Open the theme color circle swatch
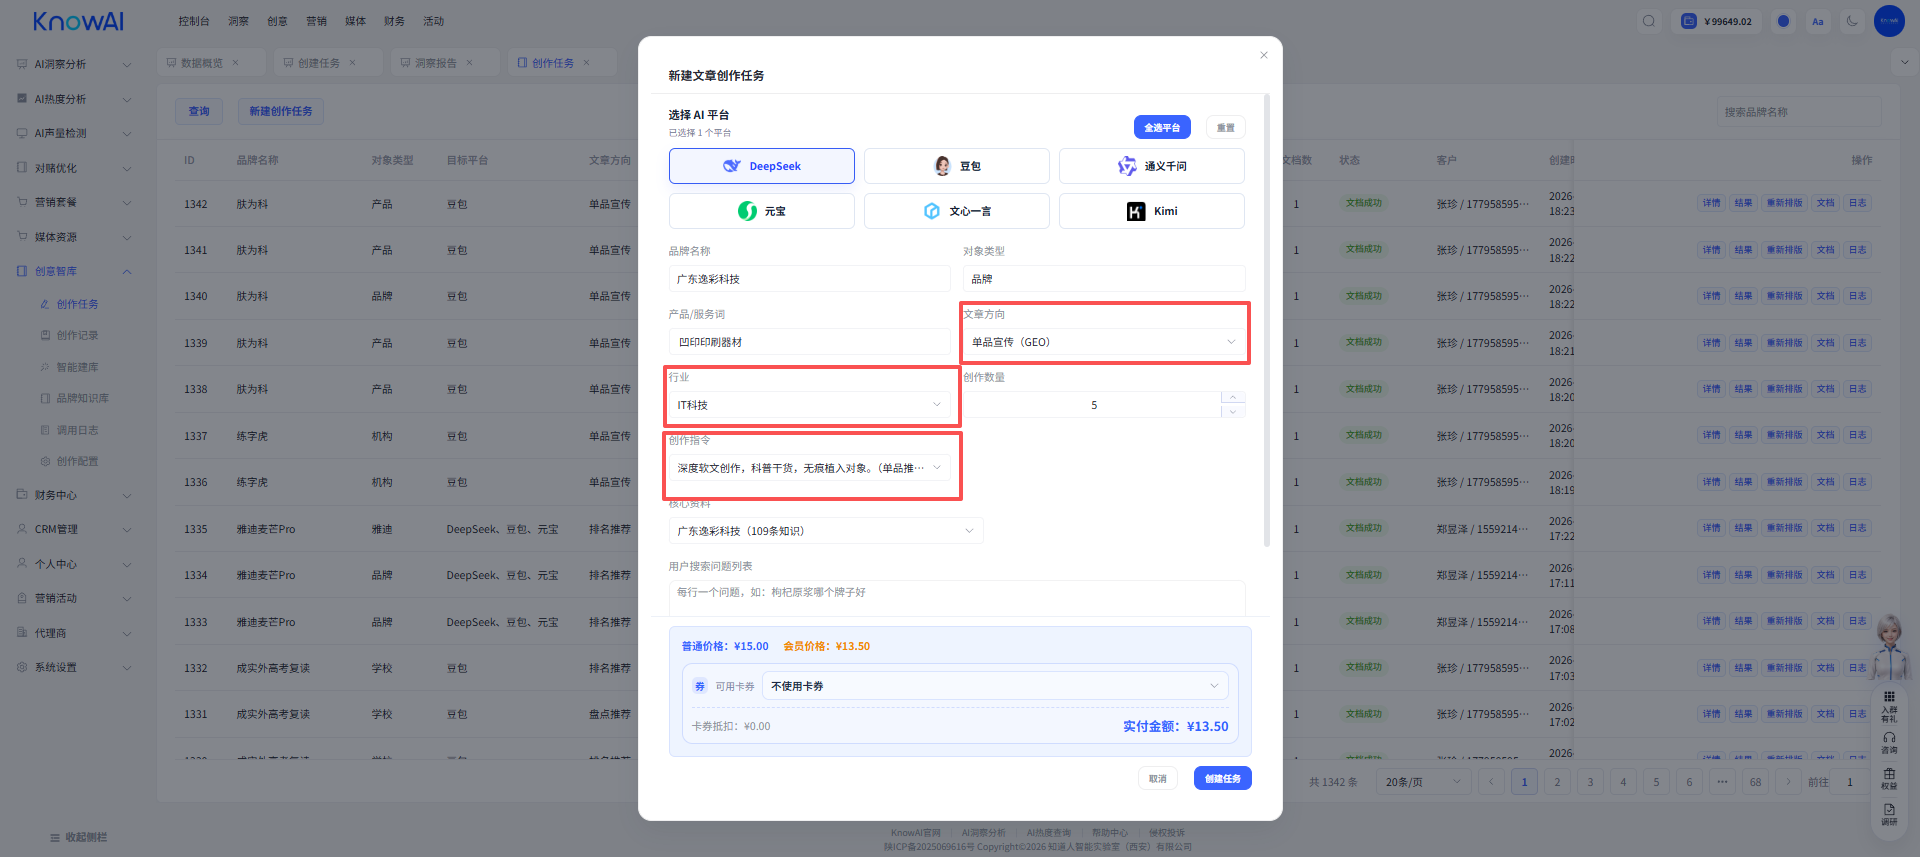This screenshot has width=1920, height=857. coord(1783,21)
